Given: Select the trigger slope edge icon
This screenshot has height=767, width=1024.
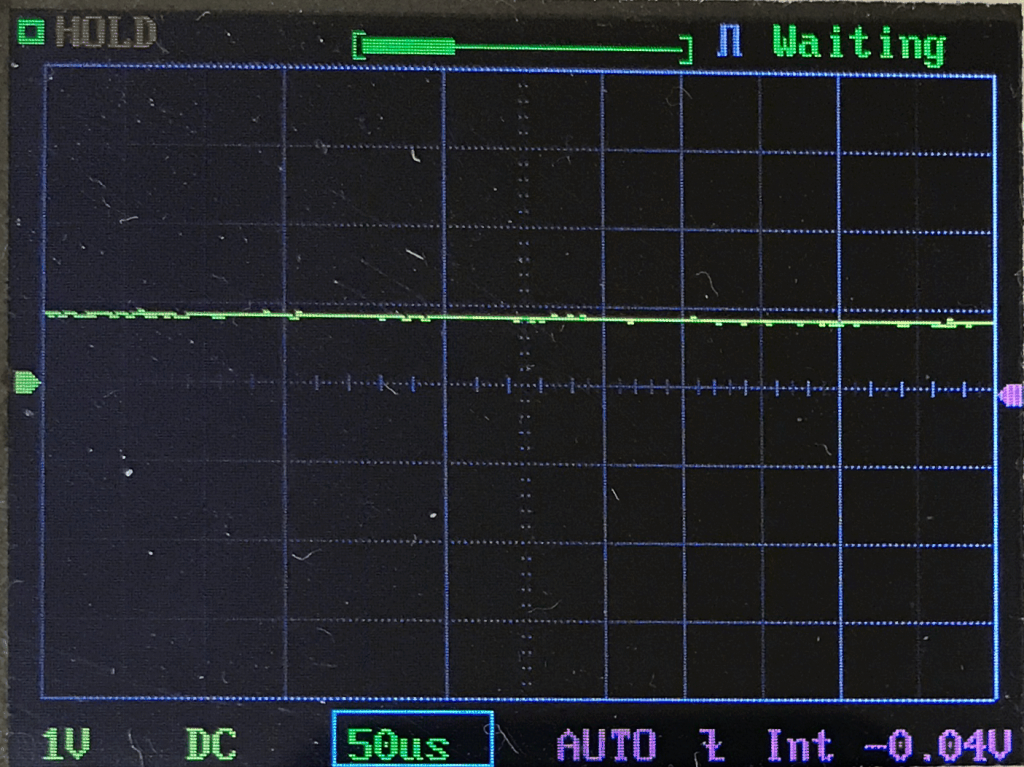Looking at the screenshot, I should (x=712, y=746).
